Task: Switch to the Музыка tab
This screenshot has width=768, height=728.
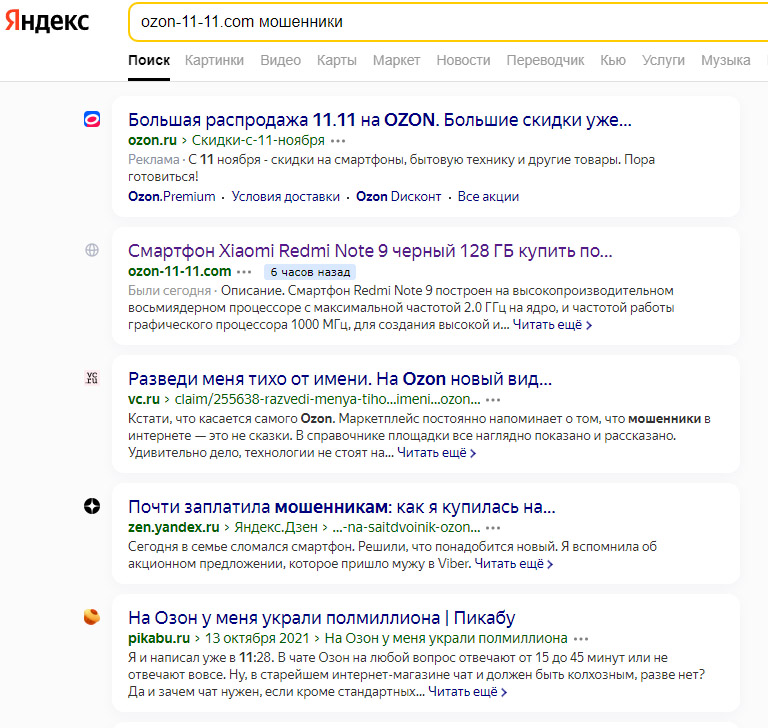Action: tap(725, 60)
